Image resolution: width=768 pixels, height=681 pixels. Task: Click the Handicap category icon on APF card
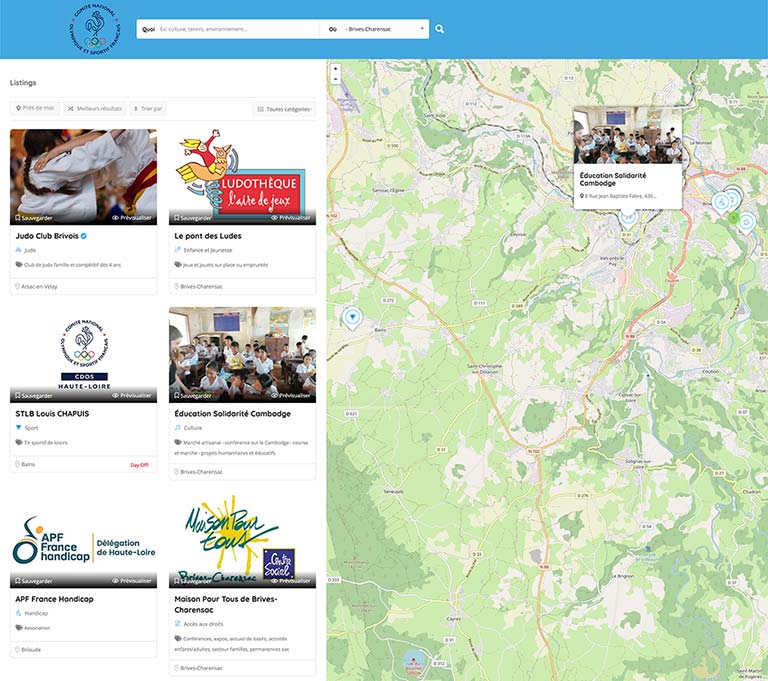(19, 613)
